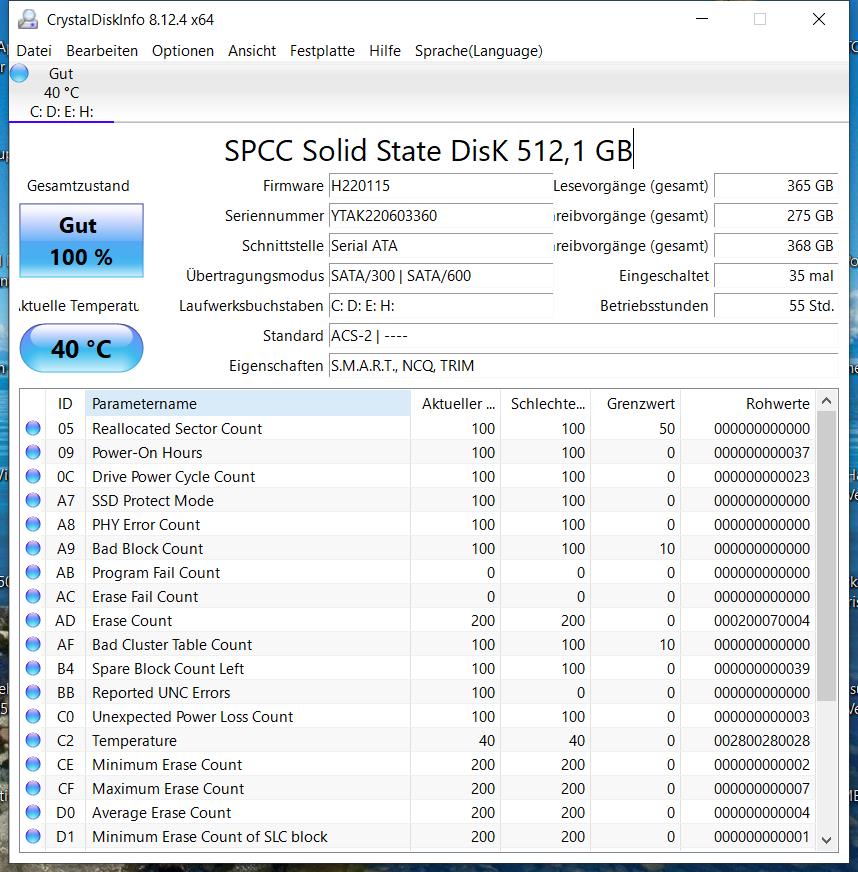
Task: Open the Bearbeiten menu
Action: point(102,51)
